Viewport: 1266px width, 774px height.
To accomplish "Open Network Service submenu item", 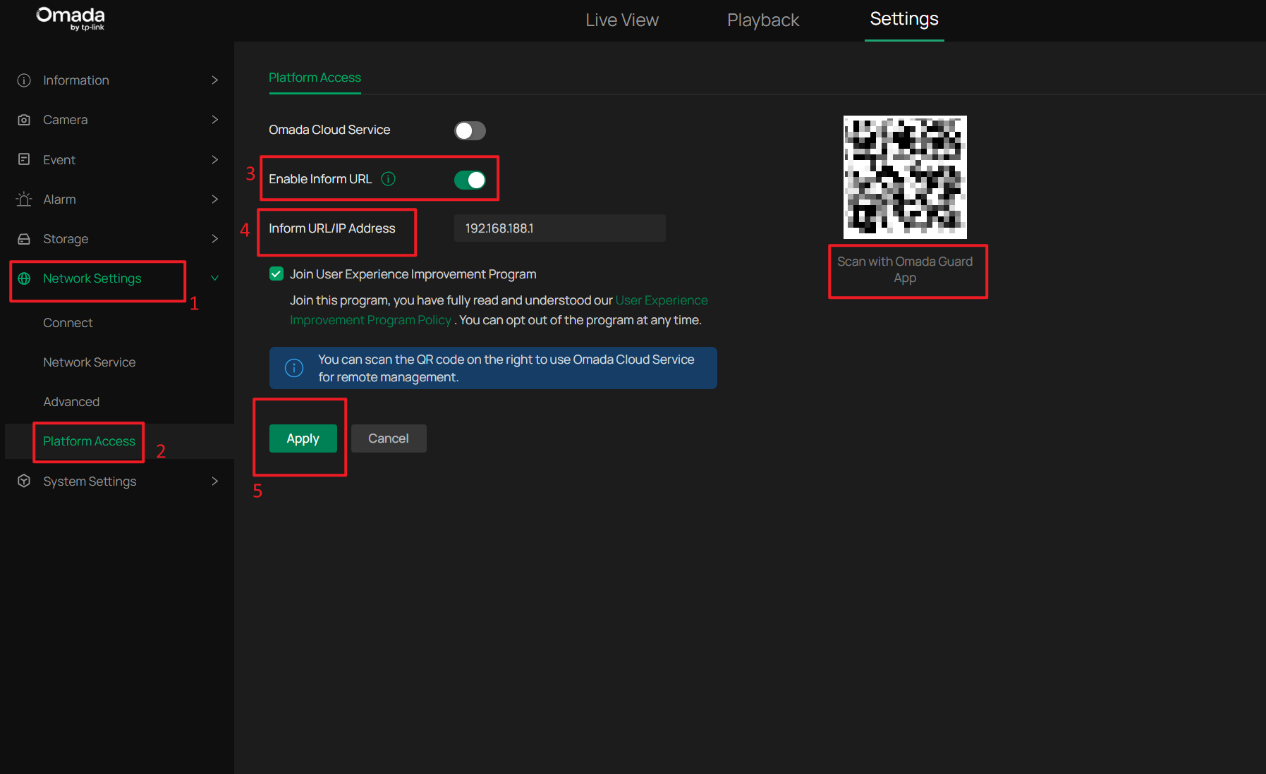I will pos(89,362).
